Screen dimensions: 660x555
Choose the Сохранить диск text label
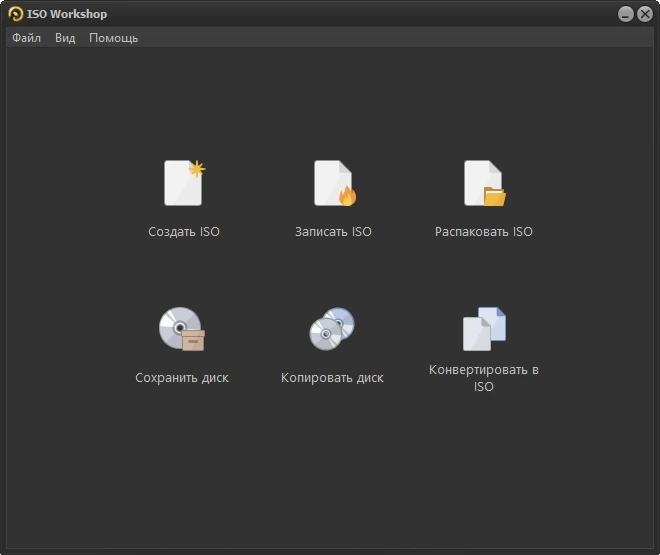point(182,378)
